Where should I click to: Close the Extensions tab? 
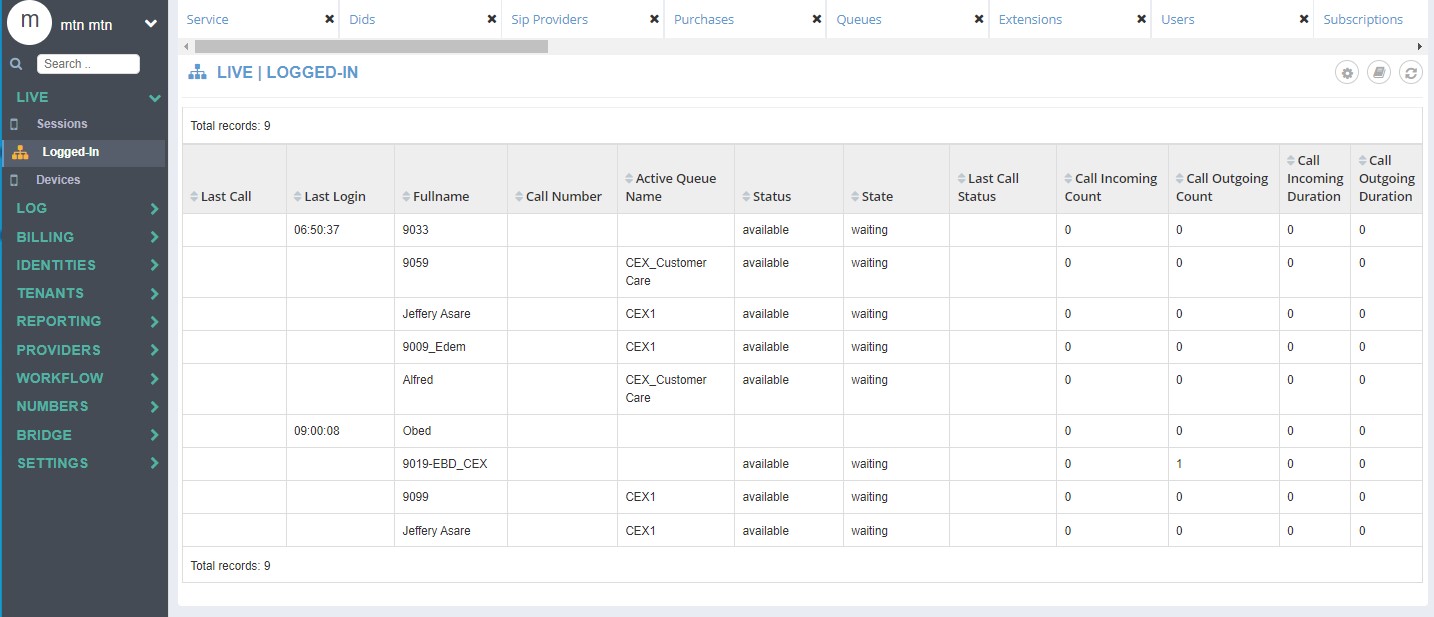1141,19
